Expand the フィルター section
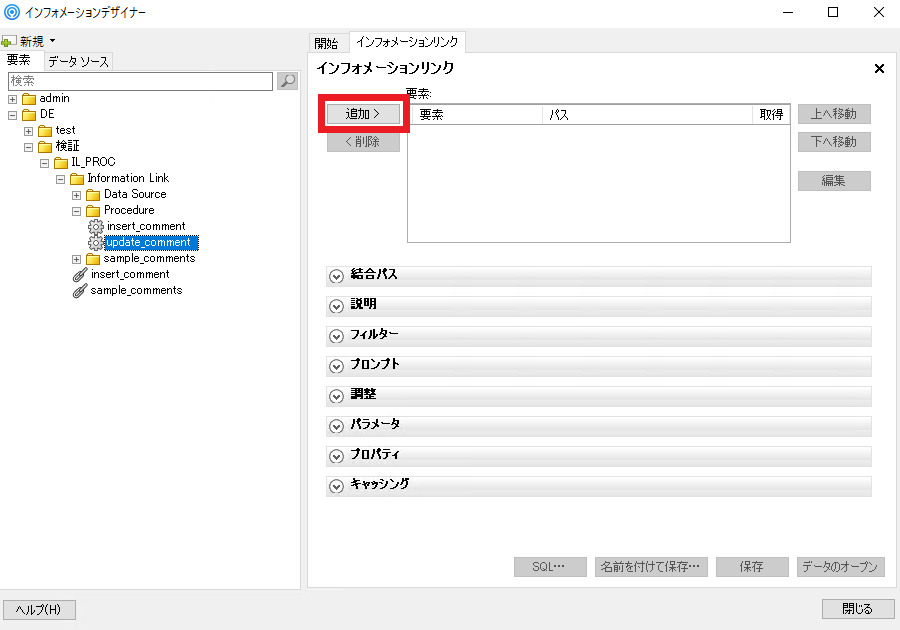Screen dimensions: 900x630 [x=336, y=336]
